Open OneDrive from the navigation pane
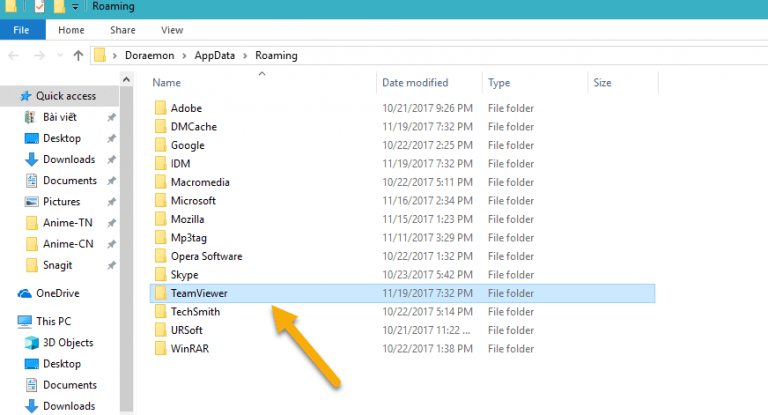 click(x=56, y=293)
